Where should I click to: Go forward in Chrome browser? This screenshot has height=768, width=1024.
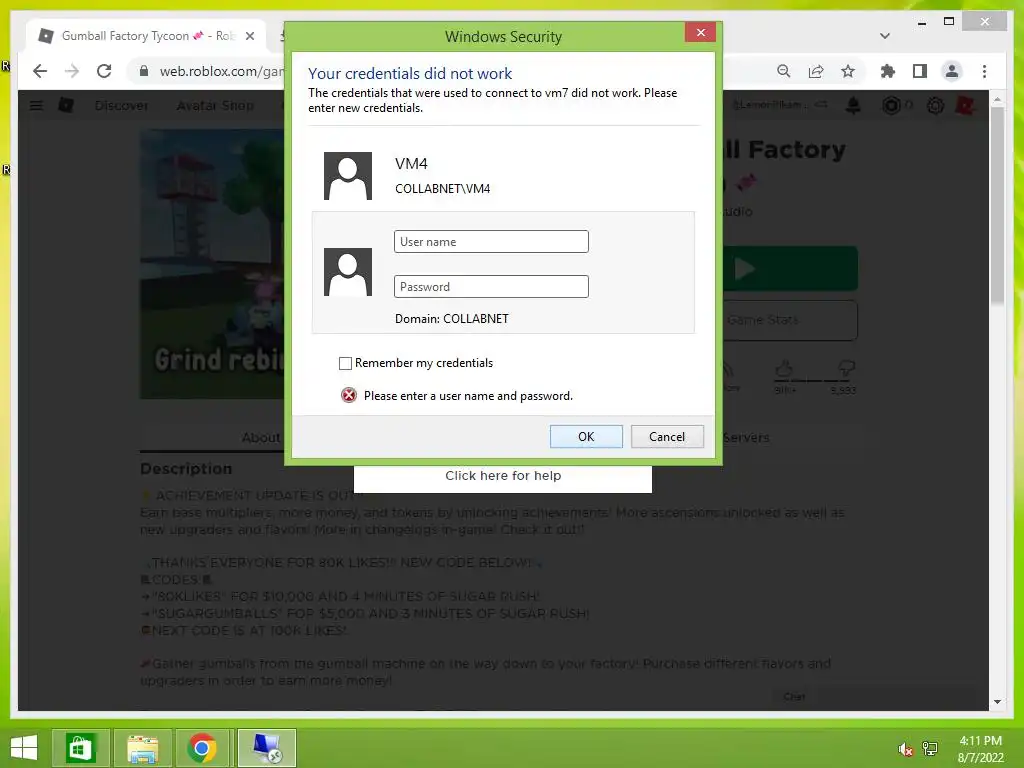(x=72, y=71)
